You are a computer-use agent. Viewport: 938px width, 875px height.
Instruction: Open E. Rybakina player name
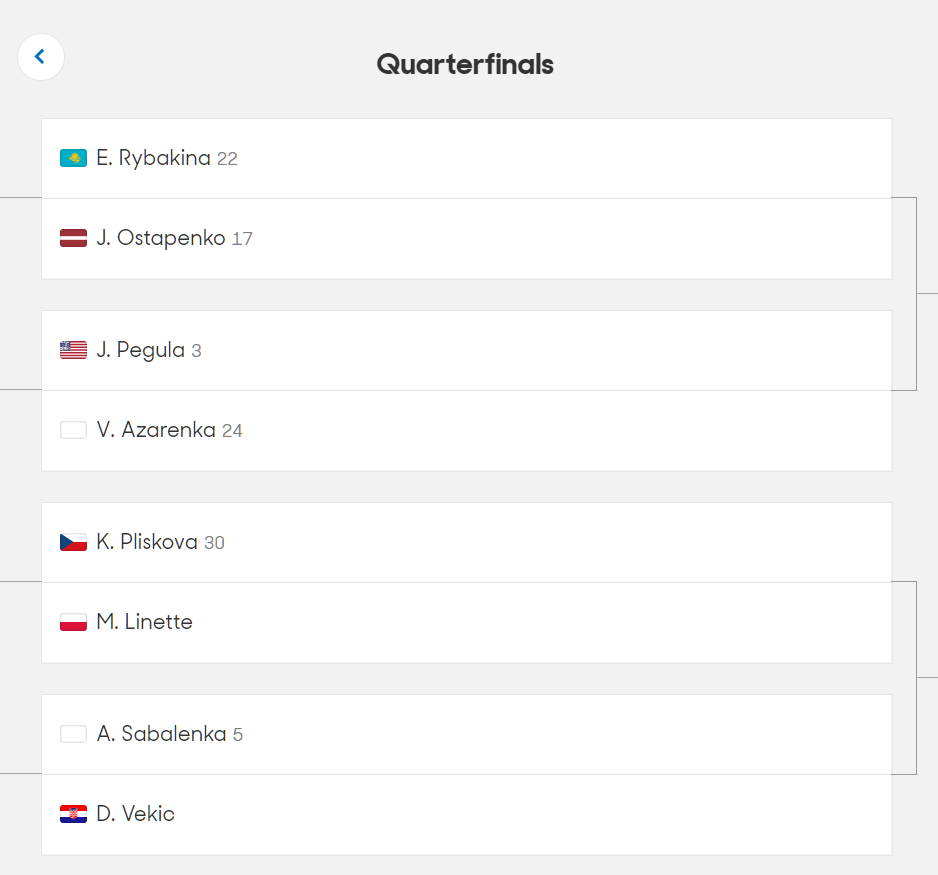153,158
